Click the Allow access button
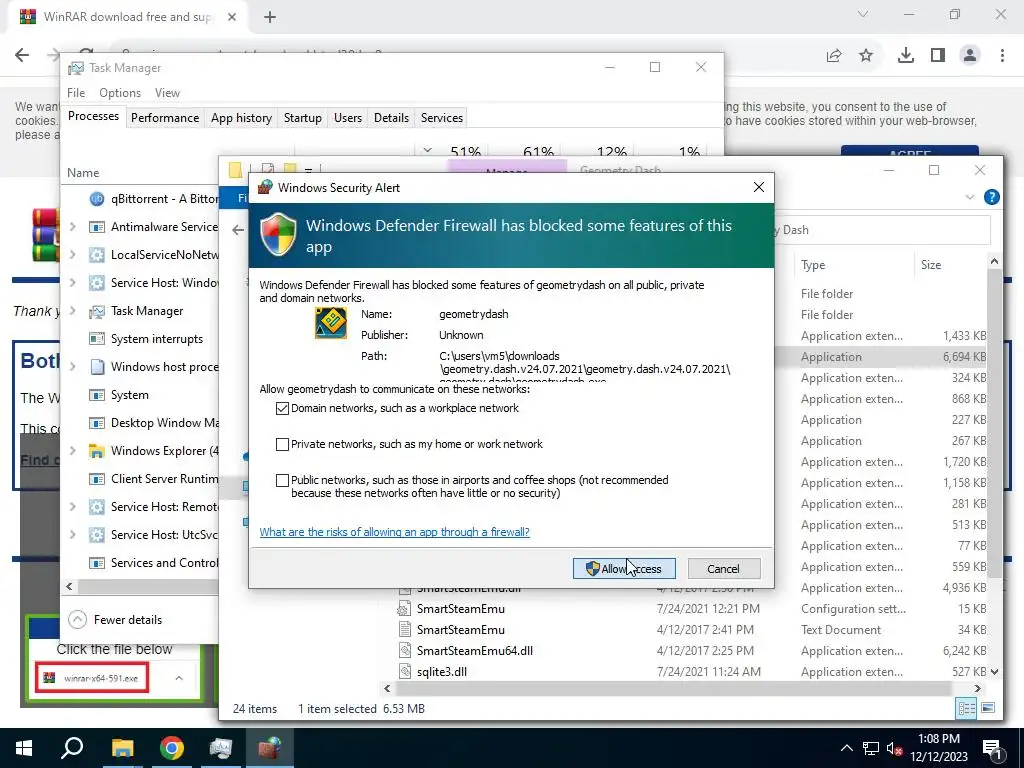This screenshot has width=1024, height=768. (x=624, y=569)
